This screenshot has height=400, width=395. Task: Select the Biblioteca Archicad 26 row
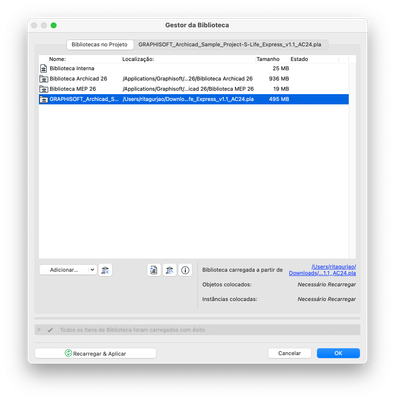click(x=194, y=79)
